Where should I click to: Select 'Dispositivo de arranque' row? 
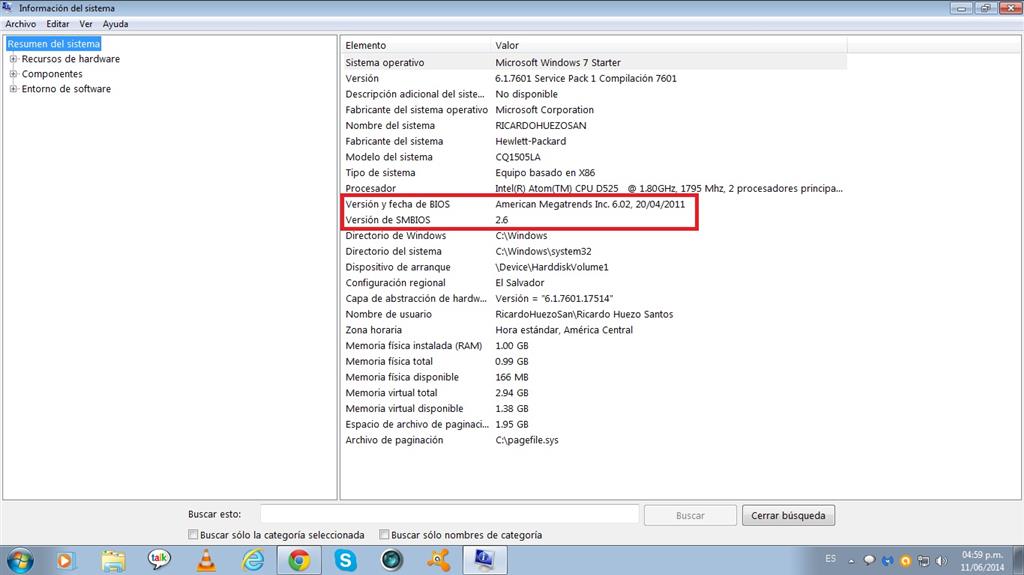(x=594, y=267)
